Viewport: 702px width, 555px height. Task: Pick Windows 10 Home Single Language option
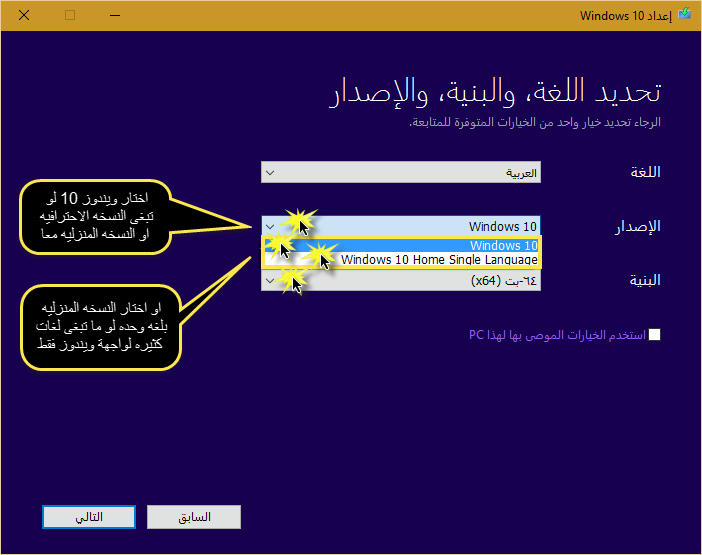tap(401, 260)
